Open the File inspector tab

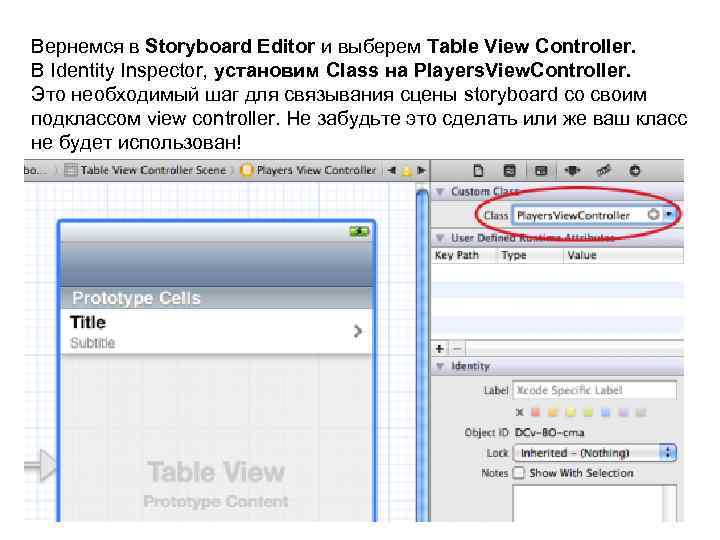pos(478,171)
